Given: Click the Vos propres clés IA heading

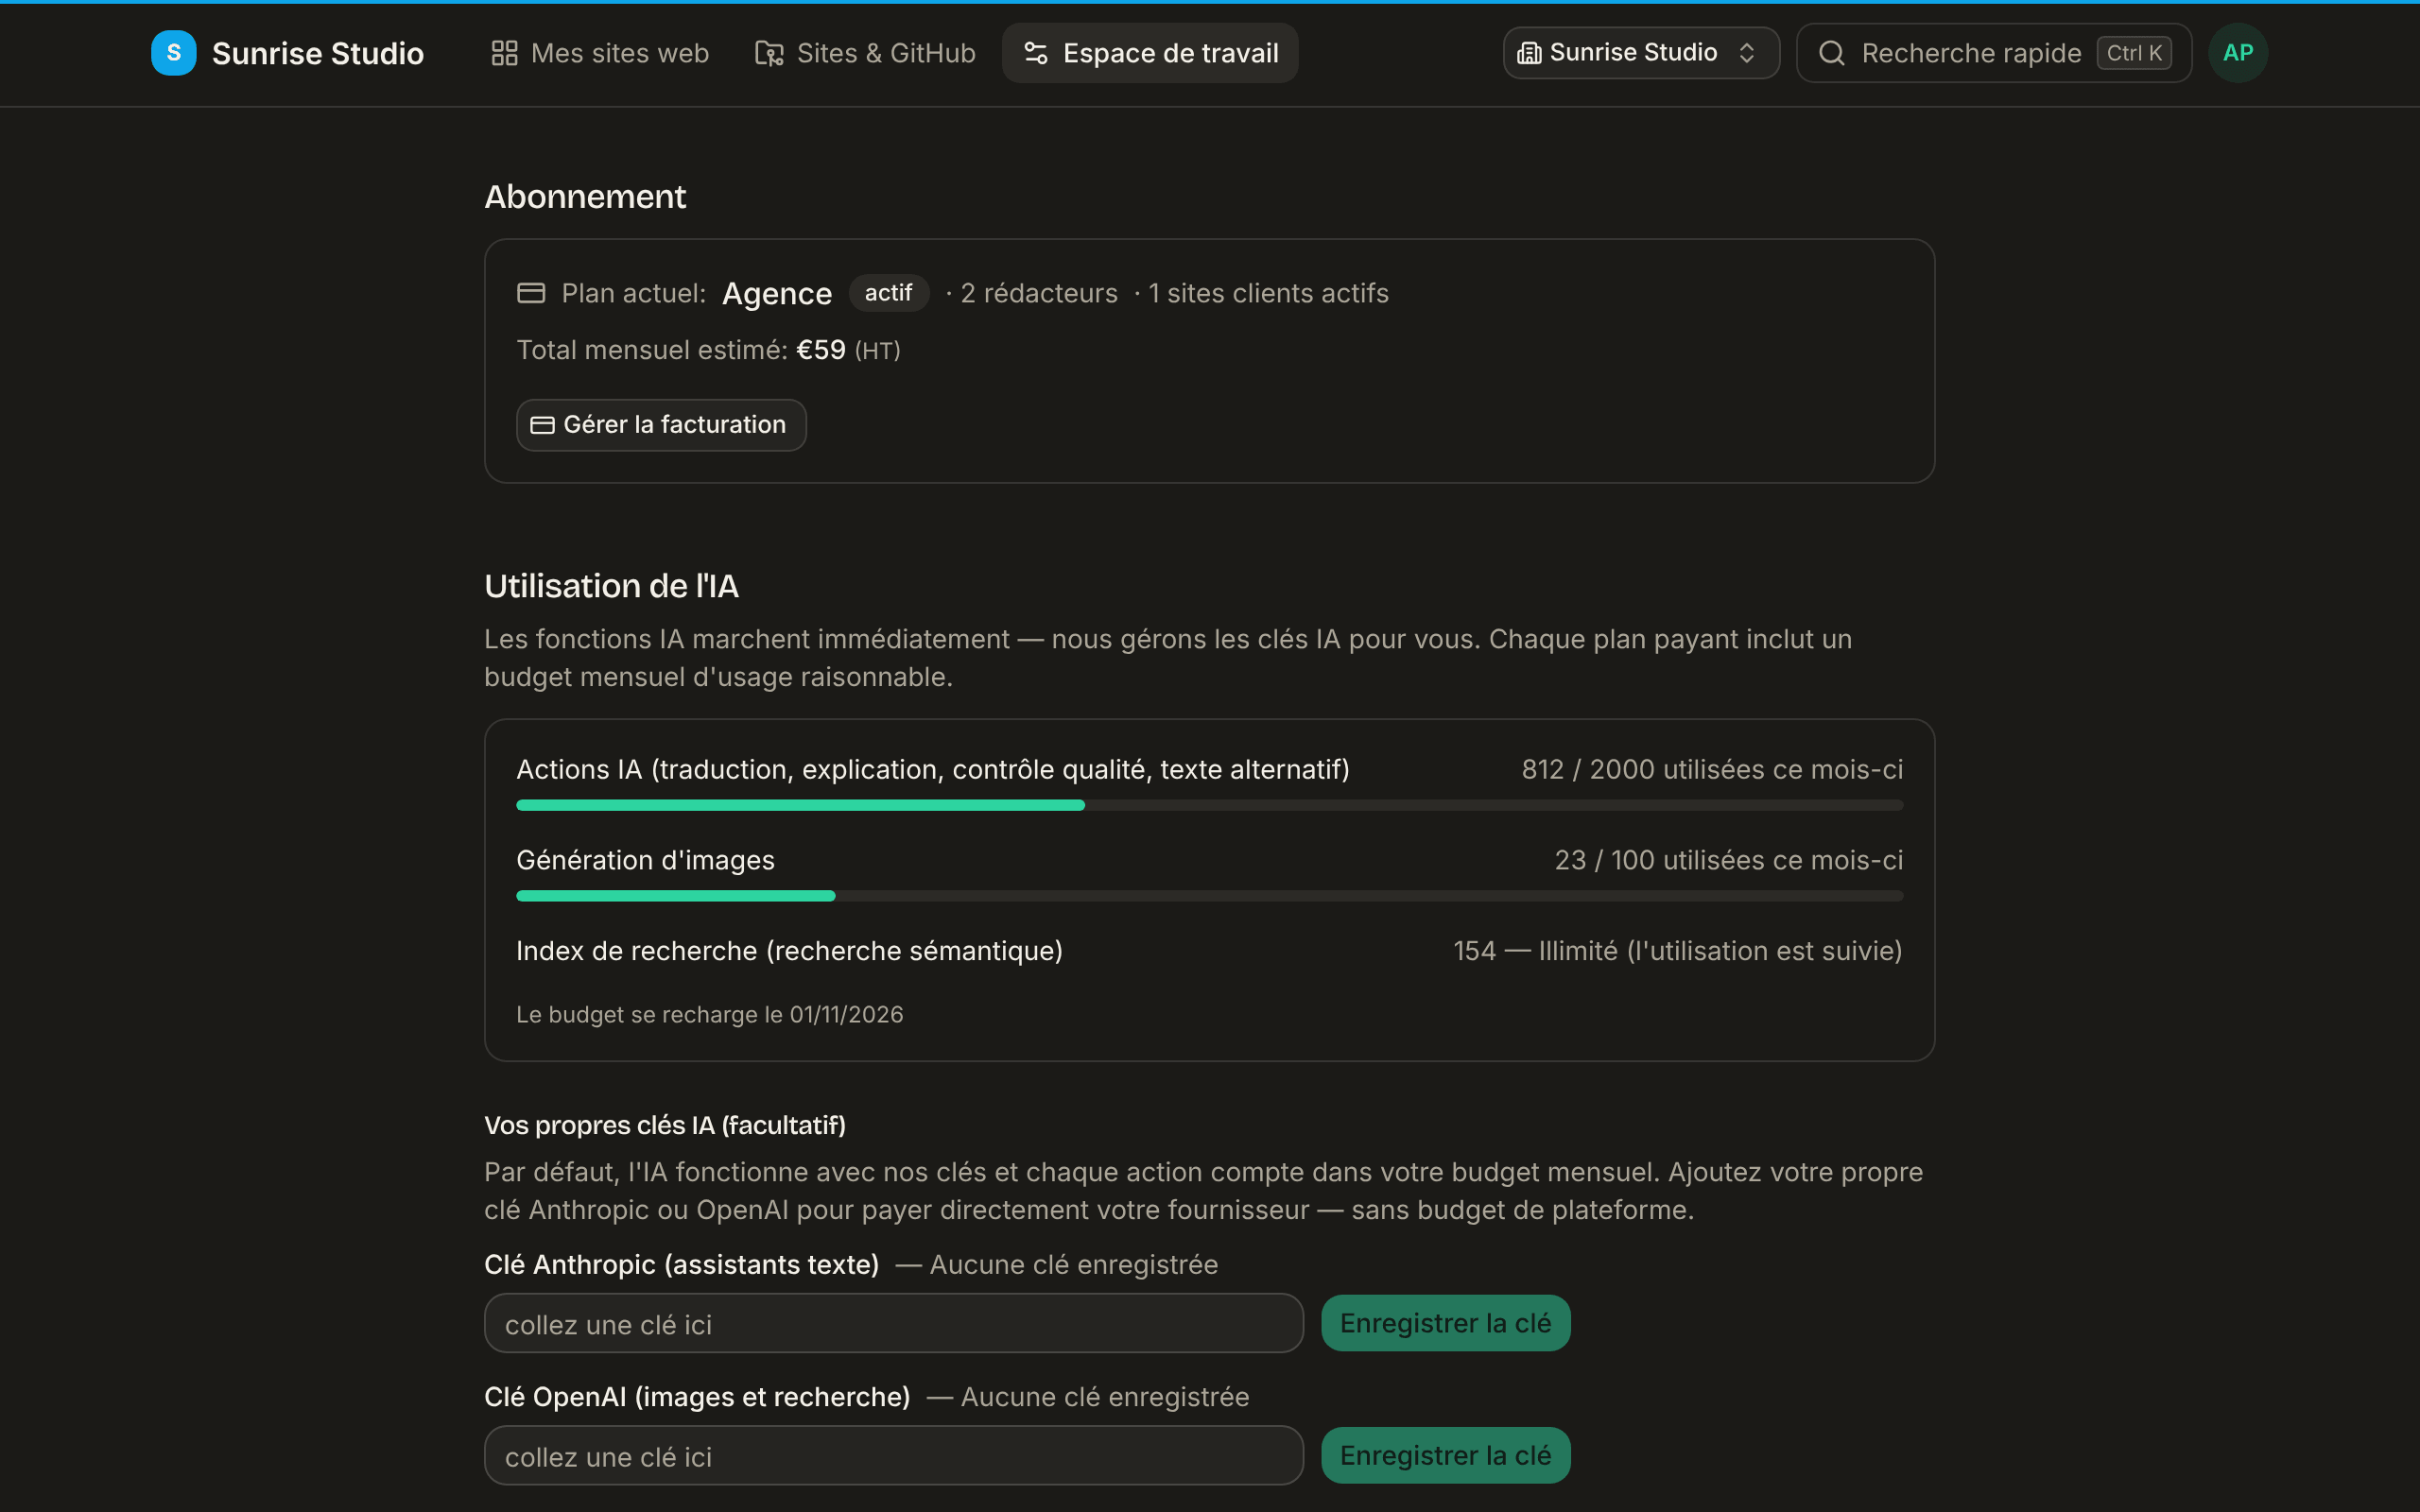Looking at the screenshot, I should point(665,1125).
